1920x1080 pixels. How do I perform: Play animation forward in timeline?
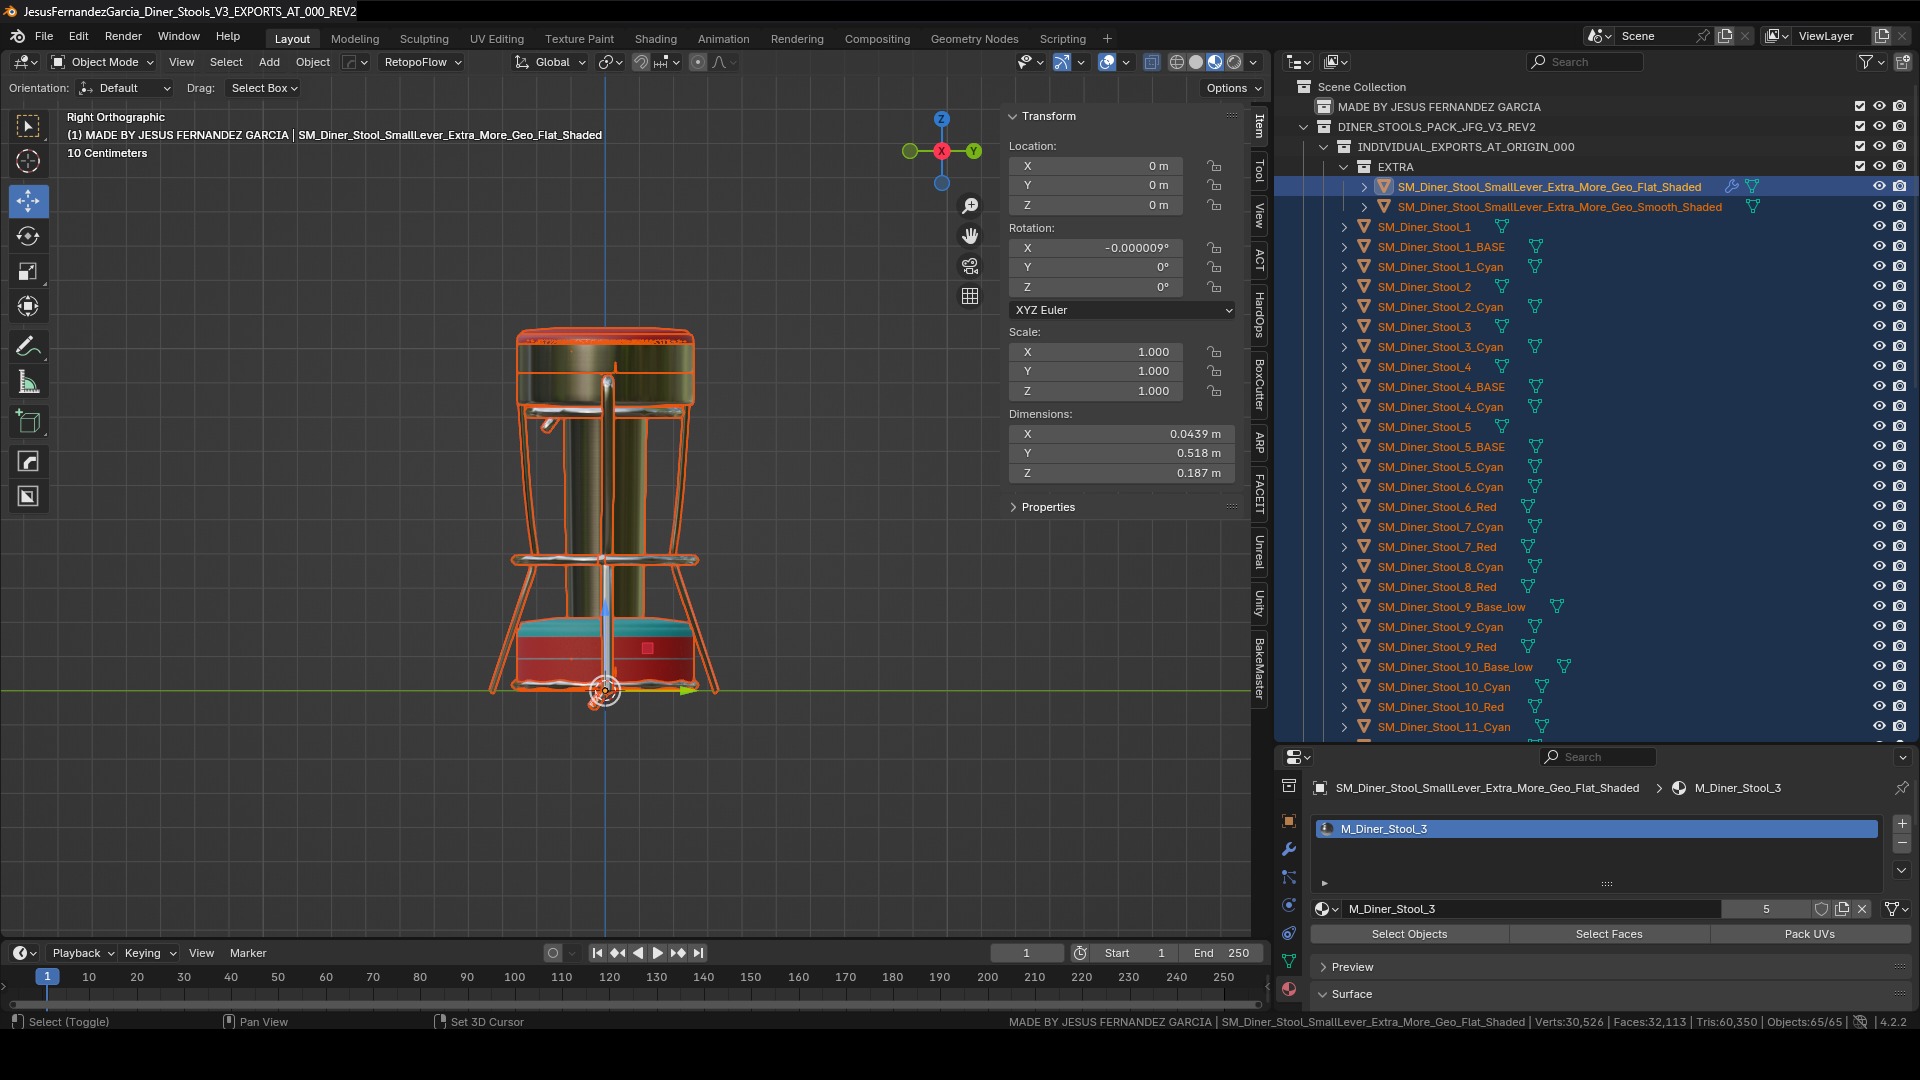(x=658, y=953)
